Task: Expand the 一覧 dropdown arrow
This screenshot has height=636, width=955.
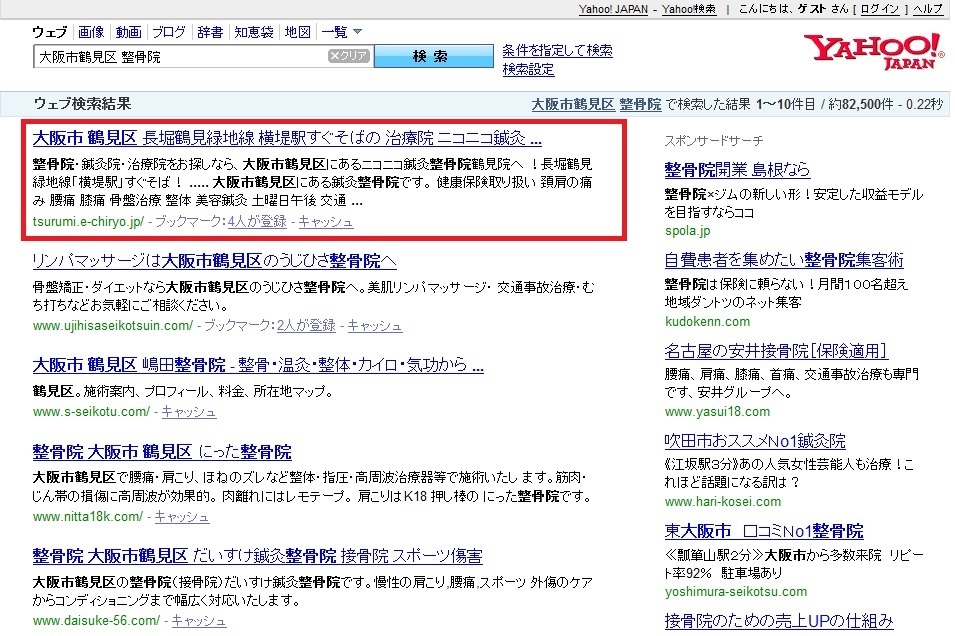Action: [358, 32]
